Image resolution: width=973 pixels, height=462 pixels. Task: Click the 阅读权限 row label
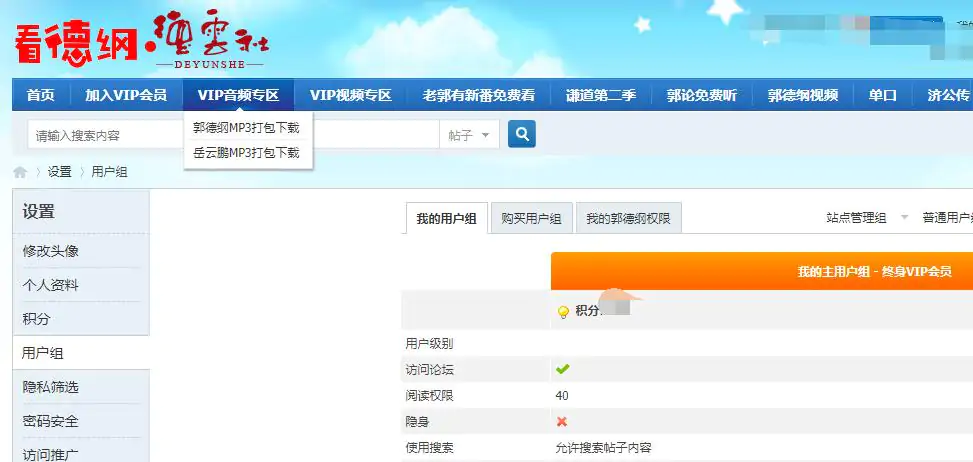coord(429,396)
